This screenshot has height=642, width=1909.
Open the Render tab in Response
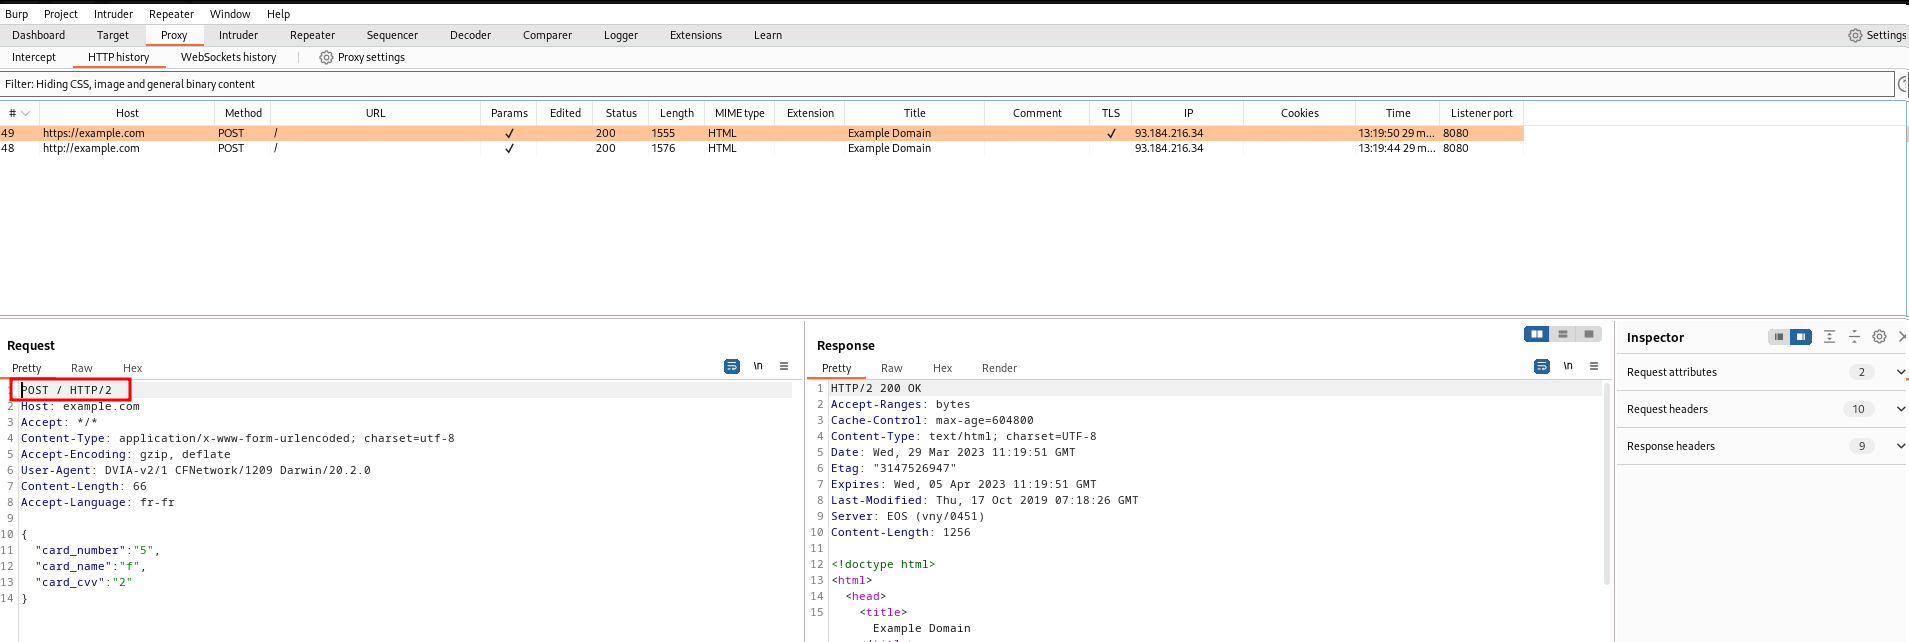(999, 368)
